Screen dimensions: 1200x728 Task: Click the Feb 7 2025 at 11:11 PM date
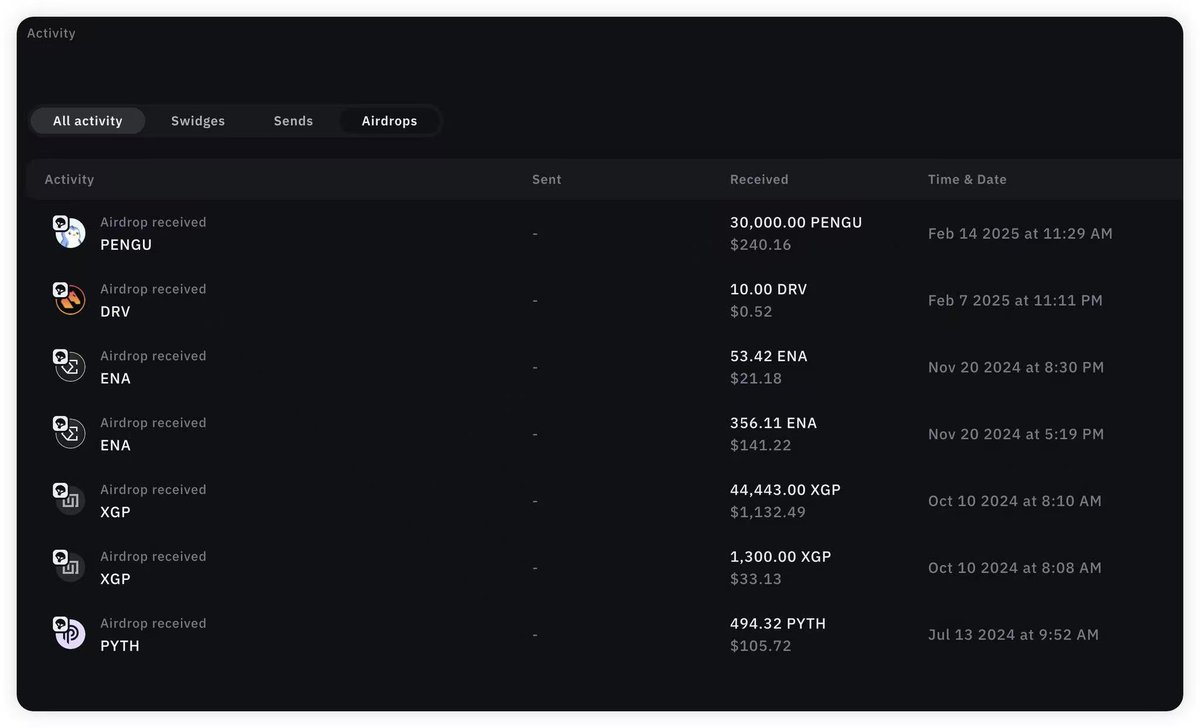coord(1015,301)
